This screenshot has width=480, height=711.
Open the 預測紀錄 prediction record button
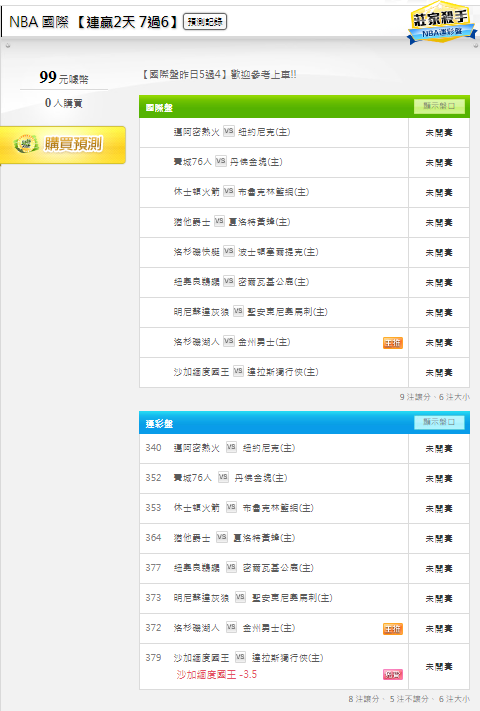click(x=205, y=22)
